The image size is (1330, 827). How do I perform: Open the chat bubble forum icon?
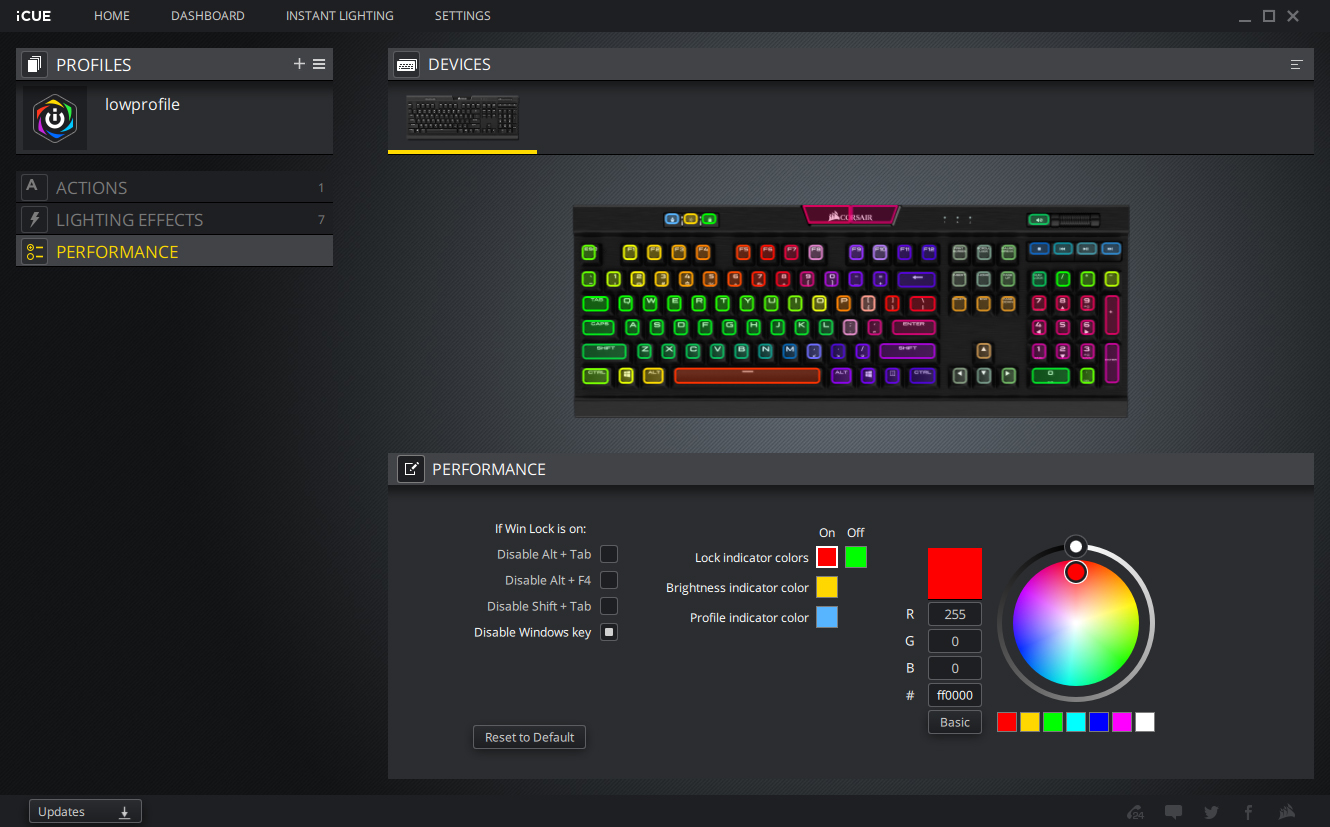pyautogui.click(x=1174, y=812)
